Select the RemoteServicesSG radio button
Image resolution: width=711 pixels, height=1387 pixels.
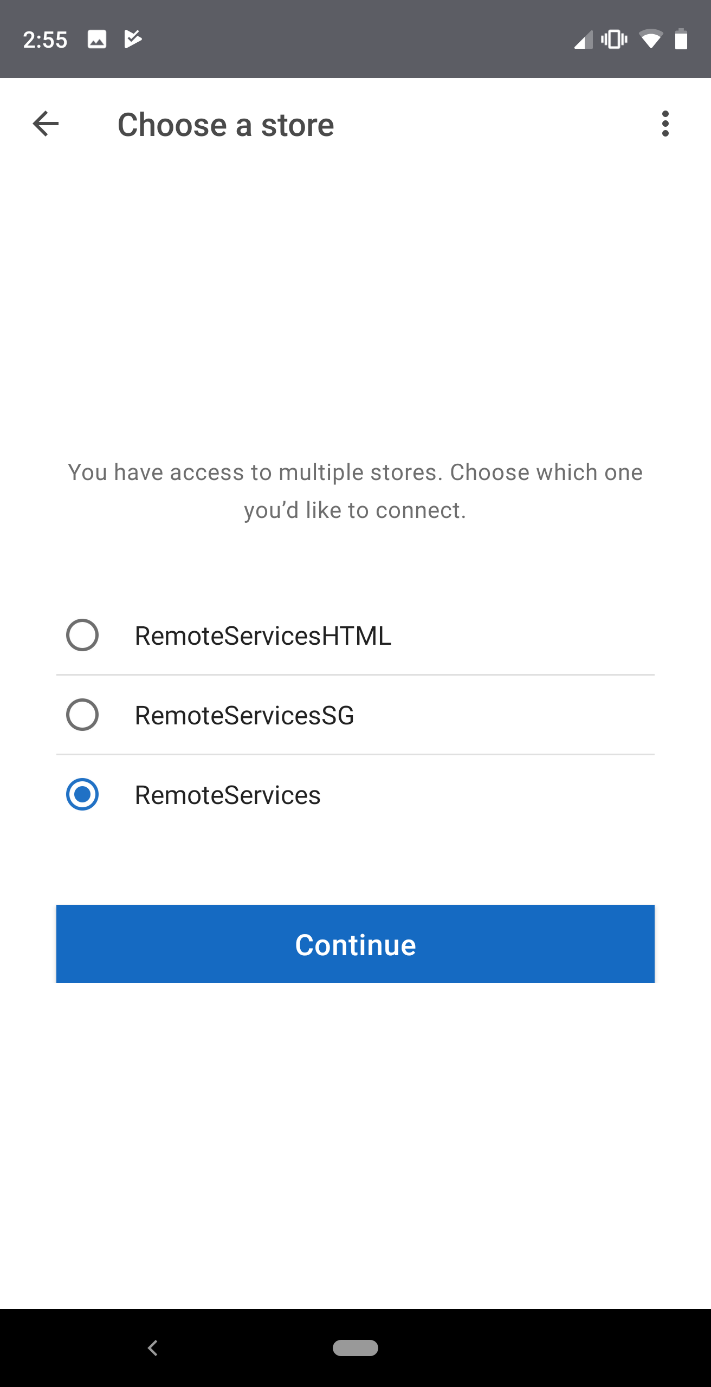82,715
